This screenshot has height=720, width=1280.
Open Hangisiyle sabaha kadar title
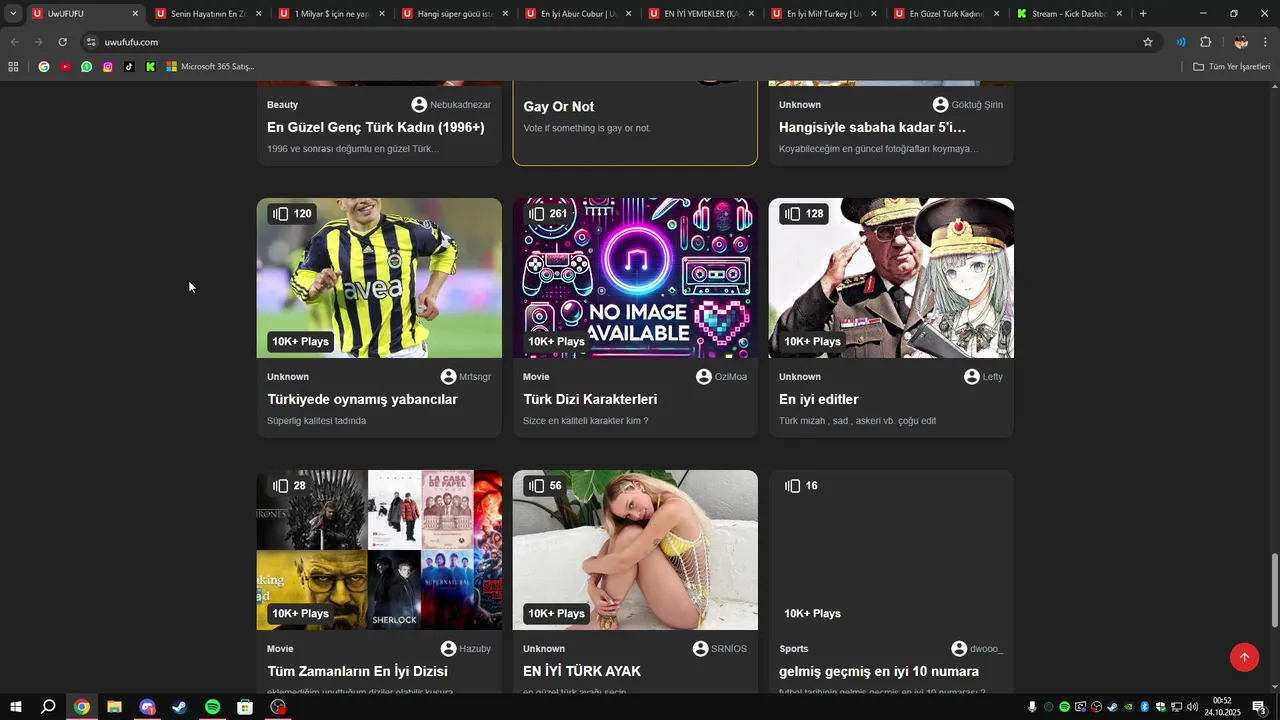coord(873,127)
